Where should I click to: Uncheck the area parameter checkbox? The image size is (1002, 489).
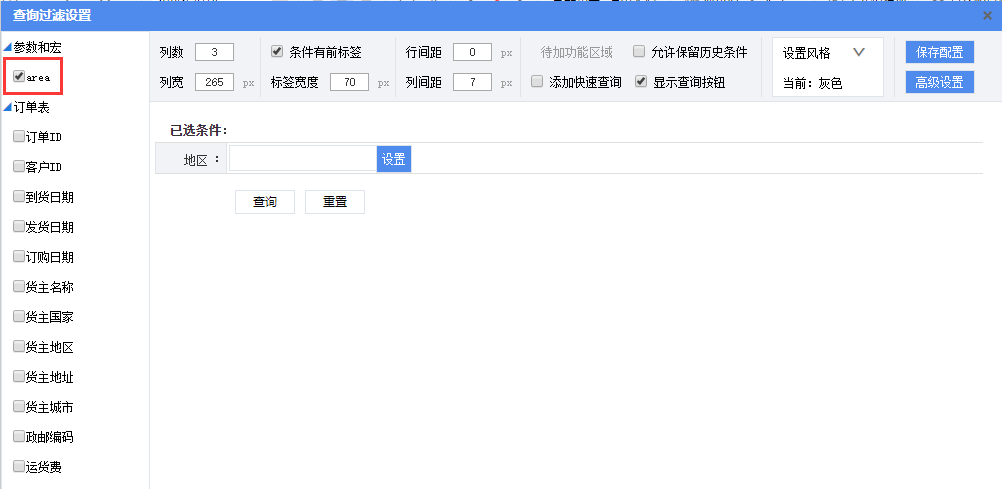point(19,76)
